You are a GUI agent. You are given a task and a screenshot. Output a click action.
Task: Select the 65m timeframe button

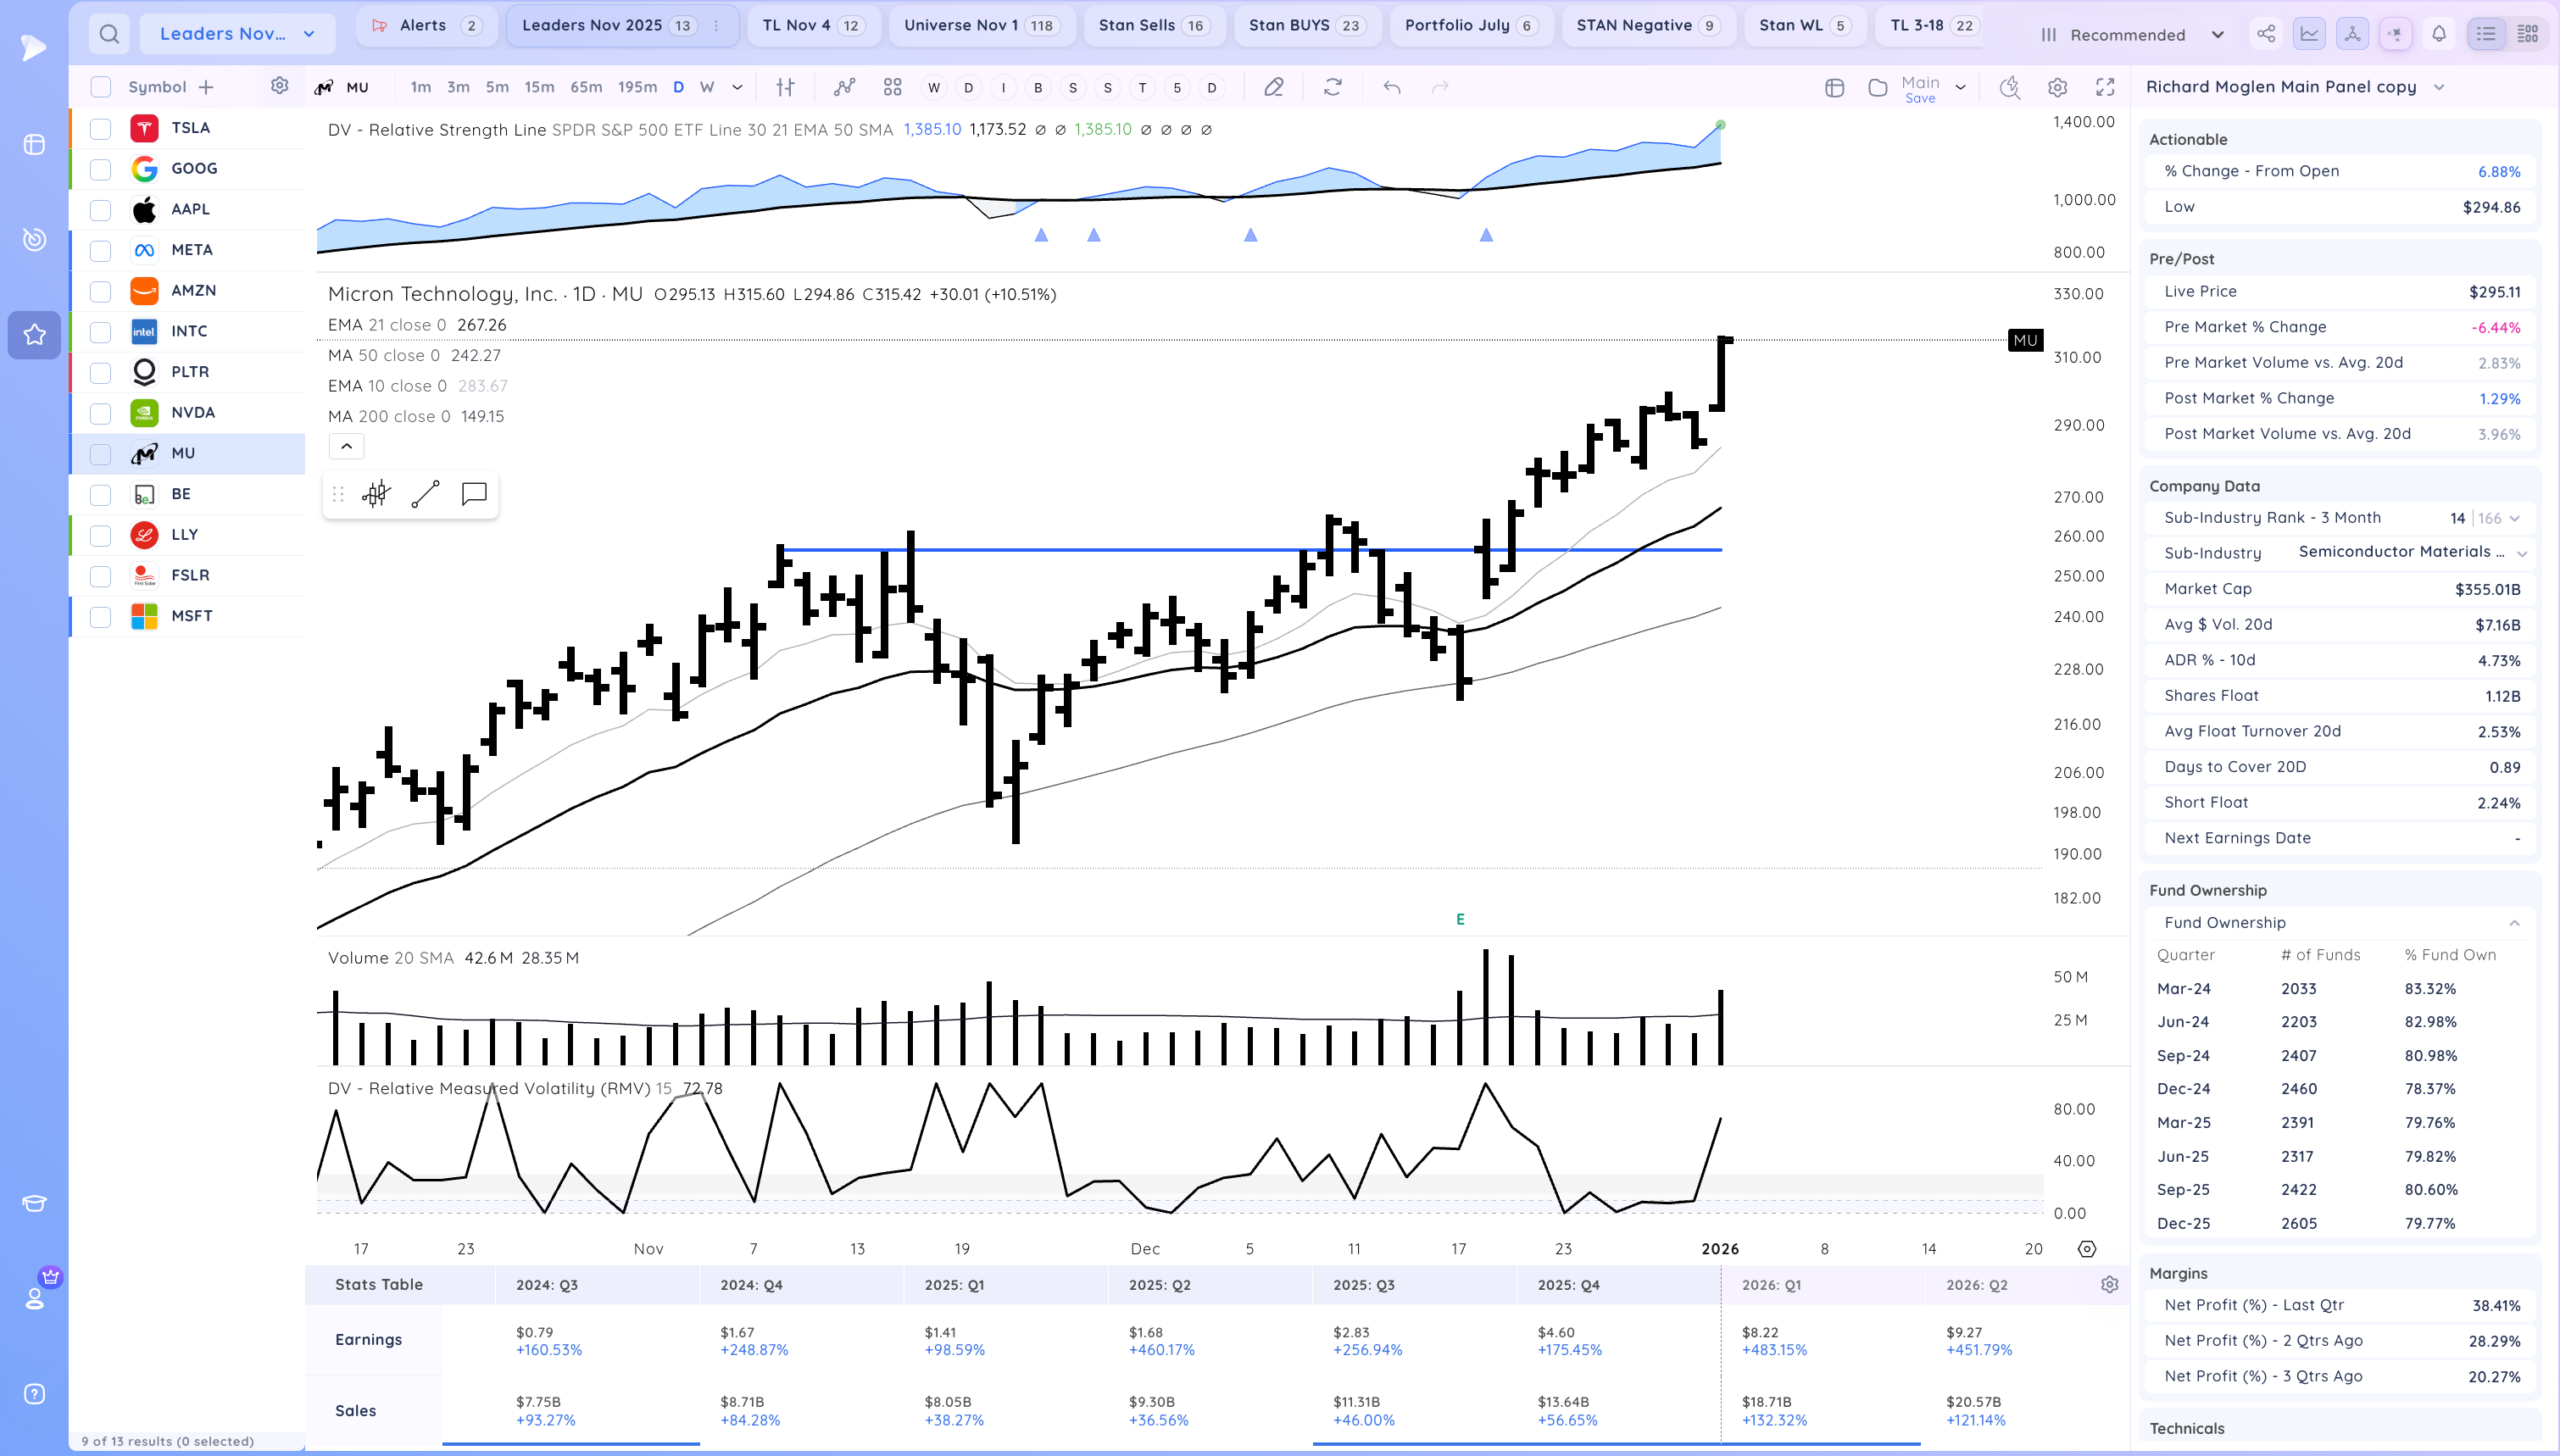click(586, 87)
